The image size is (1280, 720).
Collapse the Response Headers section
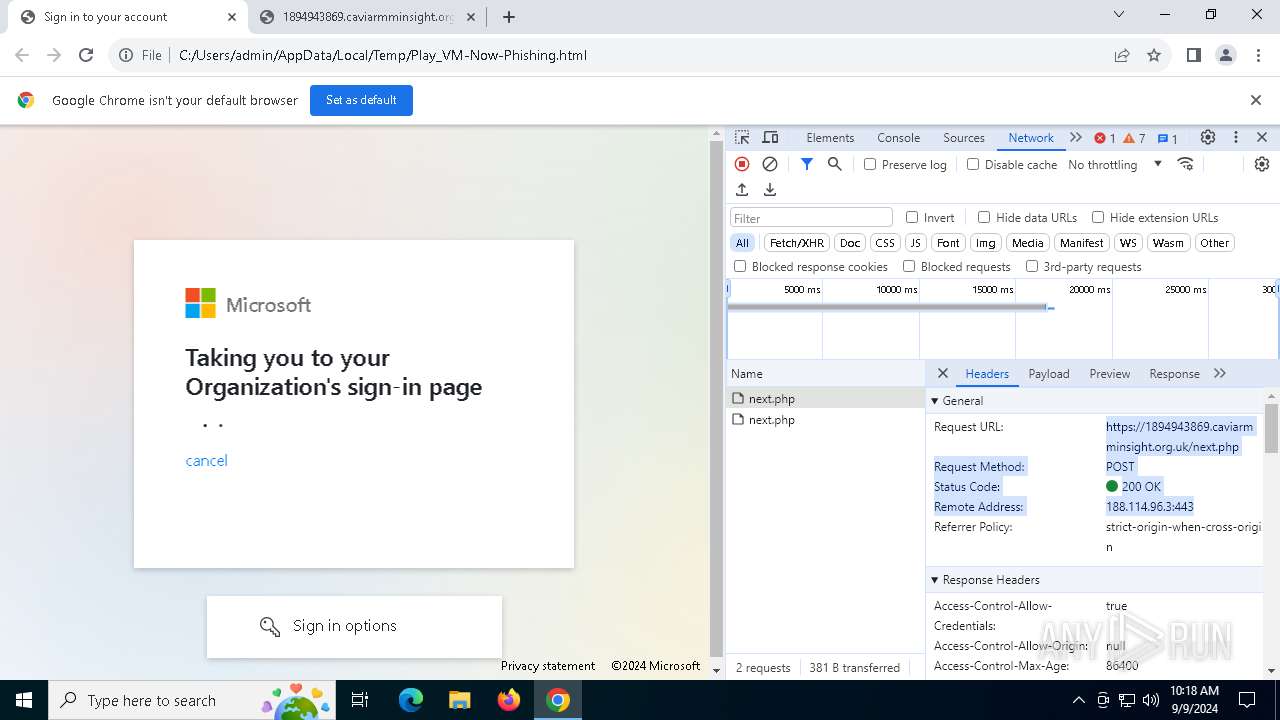(935, 580)
